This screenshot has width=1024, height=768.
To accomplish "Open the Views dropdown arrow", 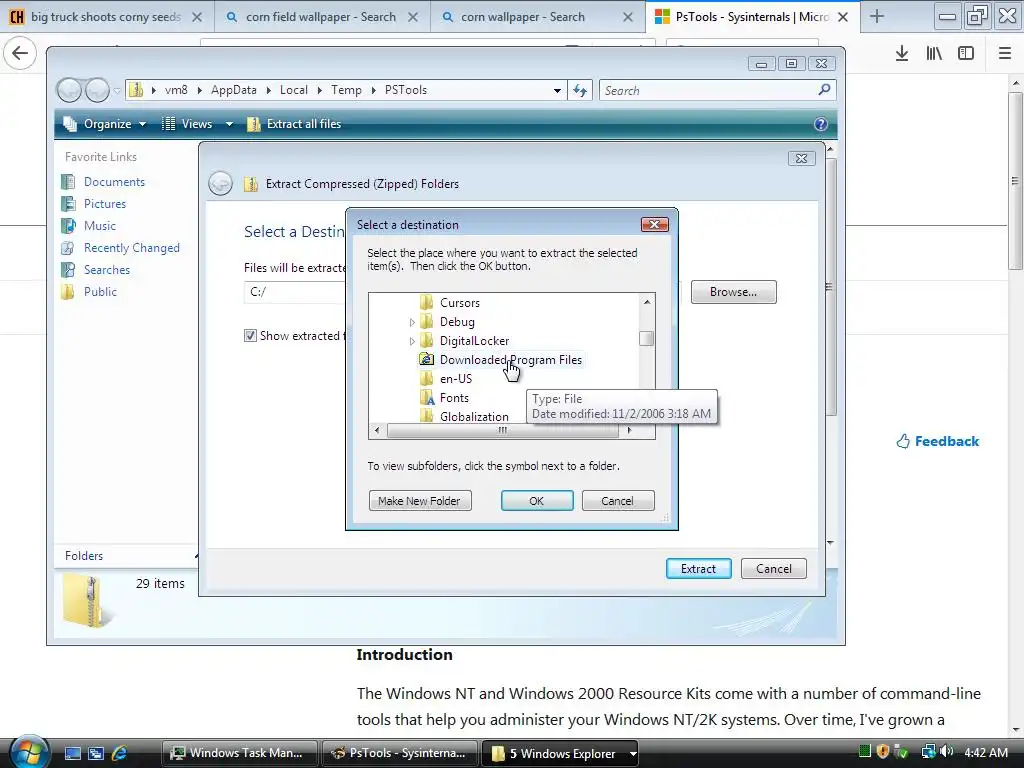I will (229, 124).
